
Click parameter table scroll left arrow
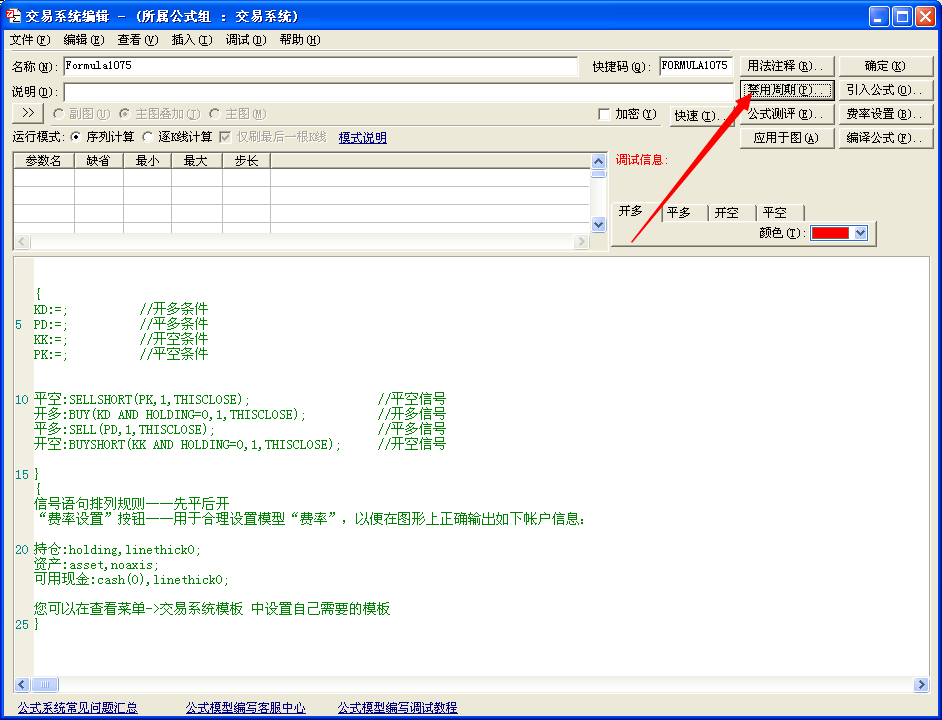[x=22, y=242]
